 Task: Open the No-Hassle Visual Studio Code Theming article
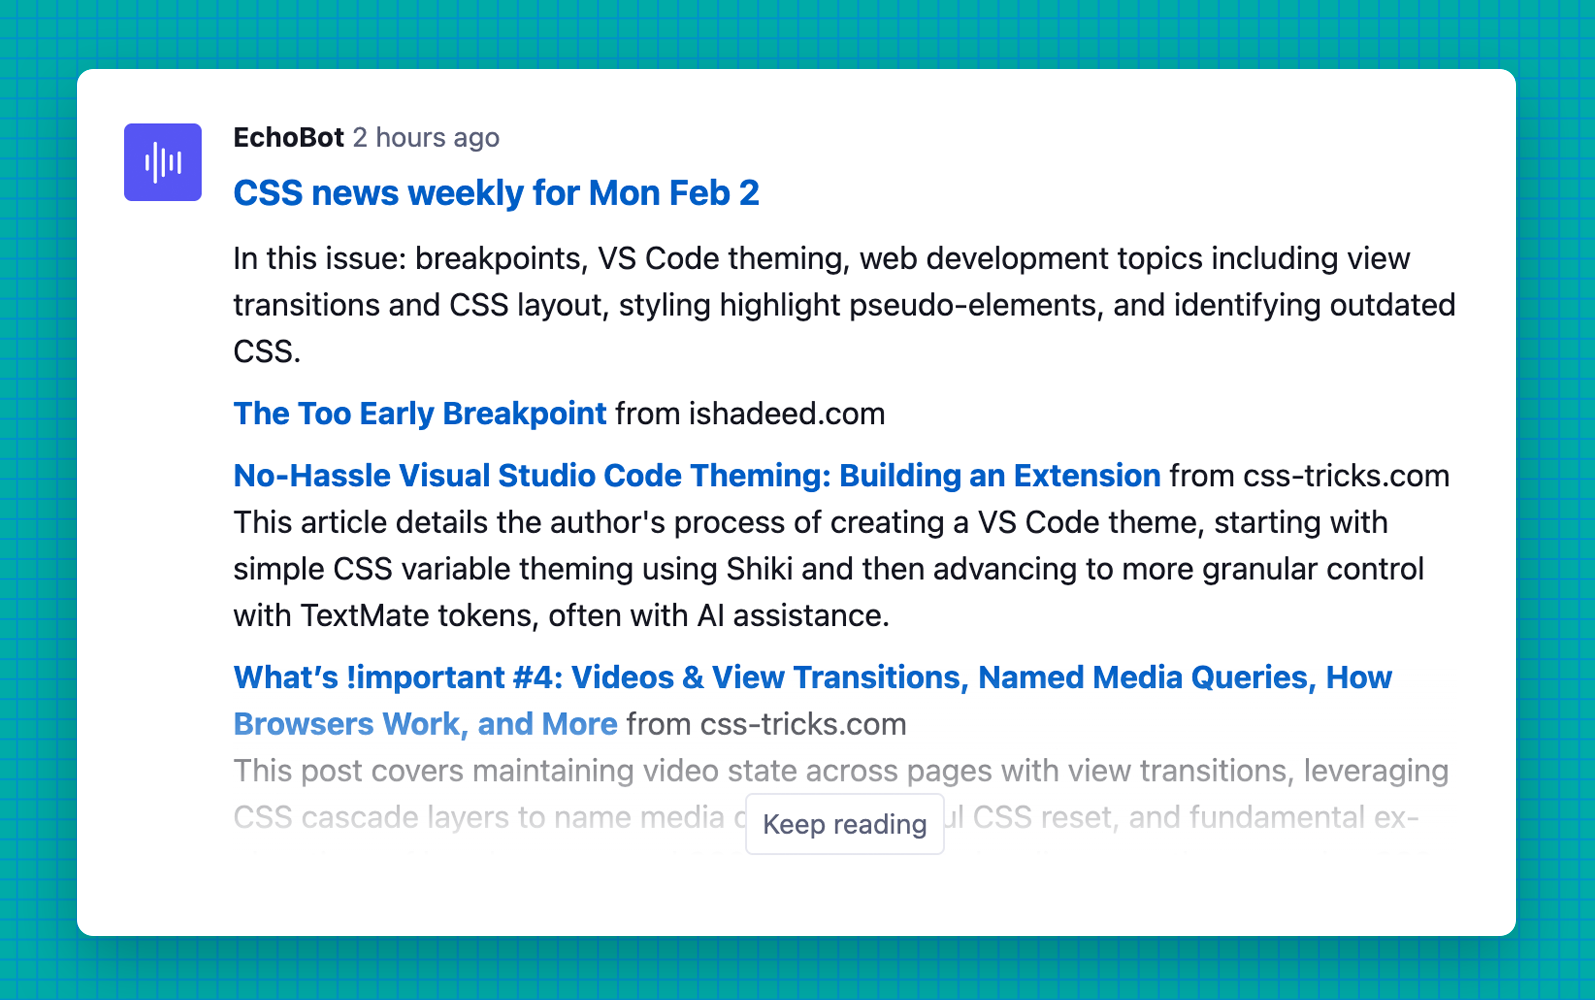point(696,476)
